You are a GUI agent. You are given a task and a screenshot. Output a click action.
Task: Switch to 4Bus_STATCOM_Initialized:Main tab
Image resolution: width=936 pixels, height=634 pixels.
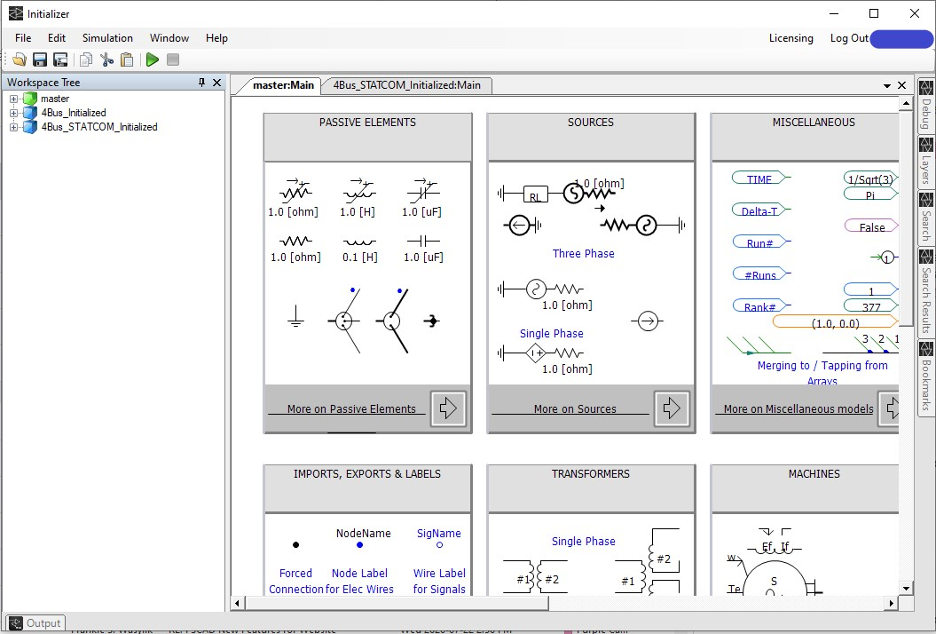tap(407, 85)
